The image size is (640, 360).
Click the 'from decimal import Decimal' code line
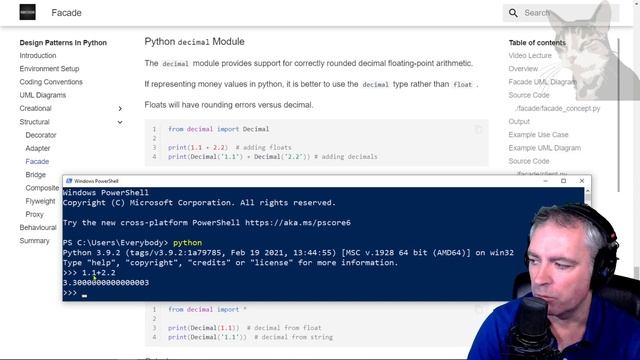218,129
